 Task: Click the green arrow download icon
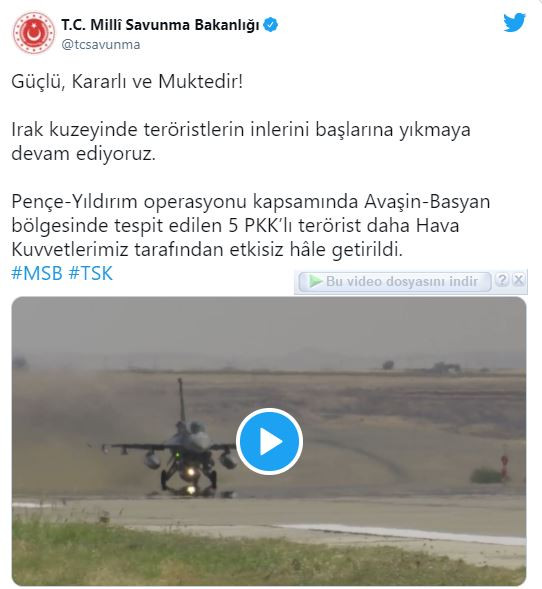click(x=315, y=281)
